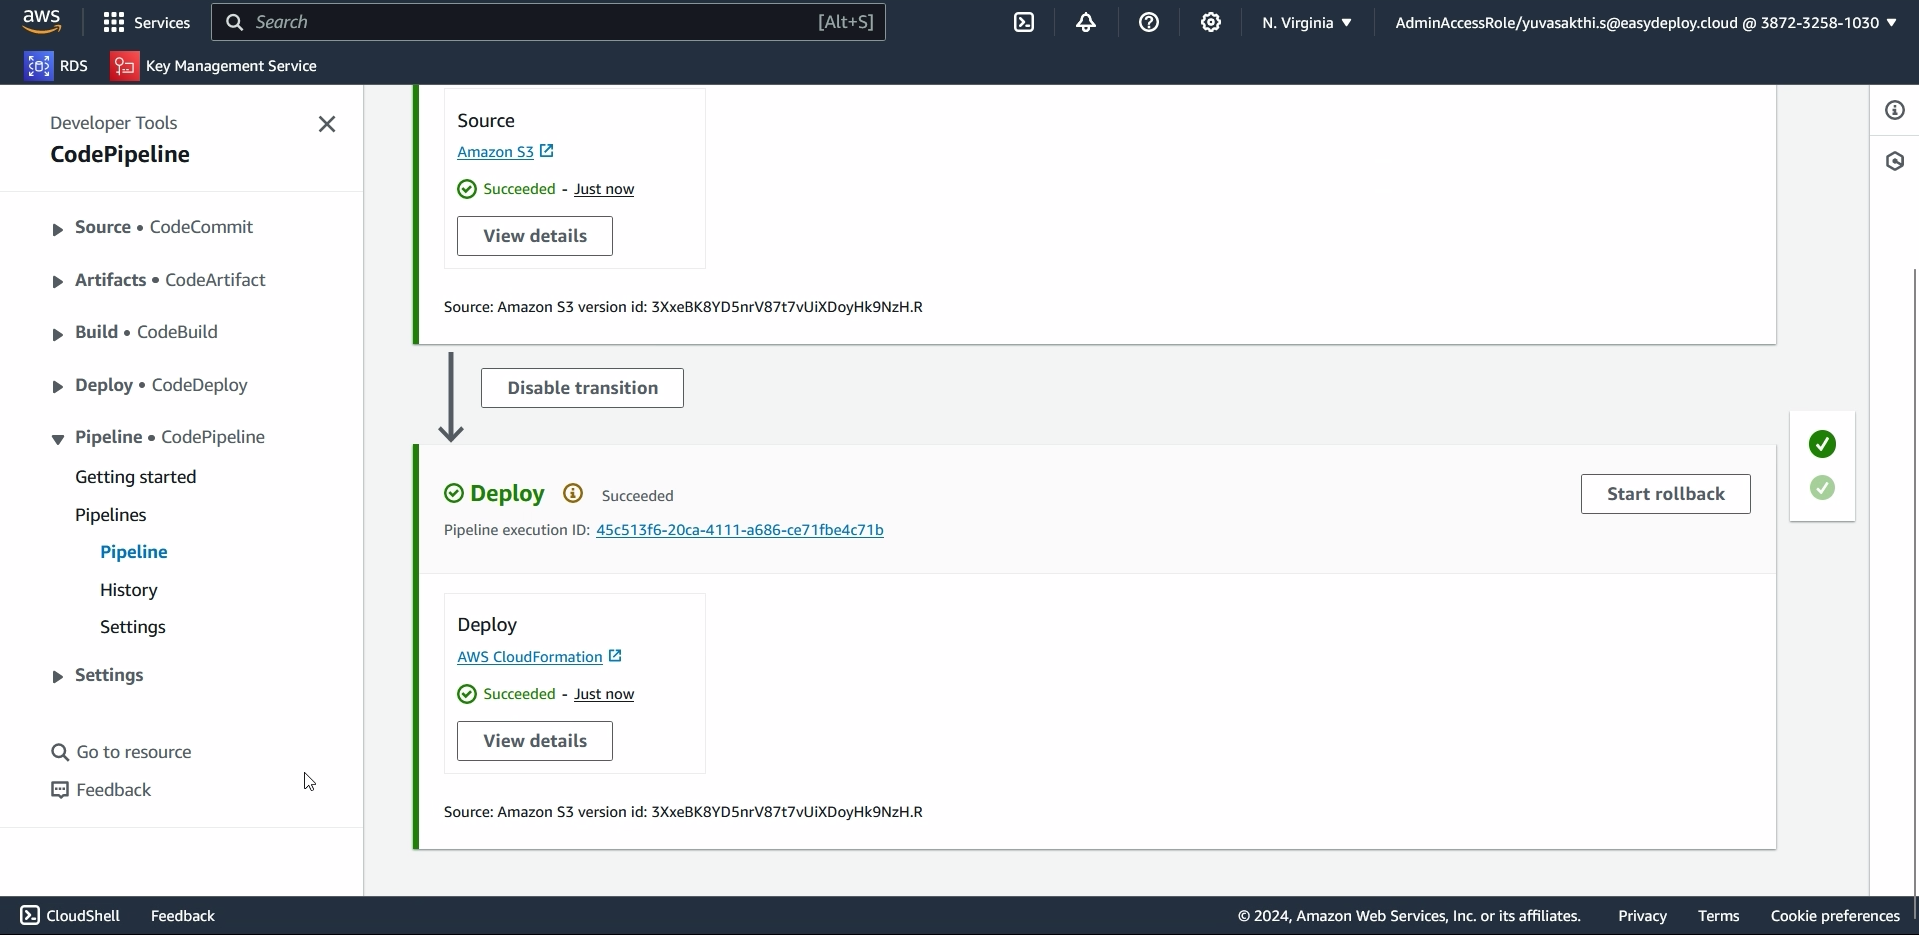Viewport: 1919px width, 935px height.
Task: Open the help question mark icon
Action: click(1149, 22)
